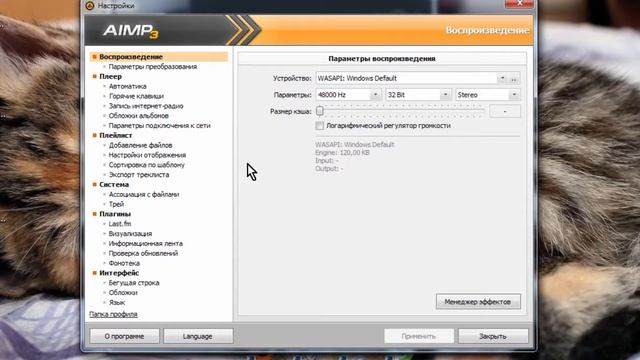The height and width of the screenshot is (360, 640).
Task: Open Параметры подключения к сети page
Action: point(160,125)
